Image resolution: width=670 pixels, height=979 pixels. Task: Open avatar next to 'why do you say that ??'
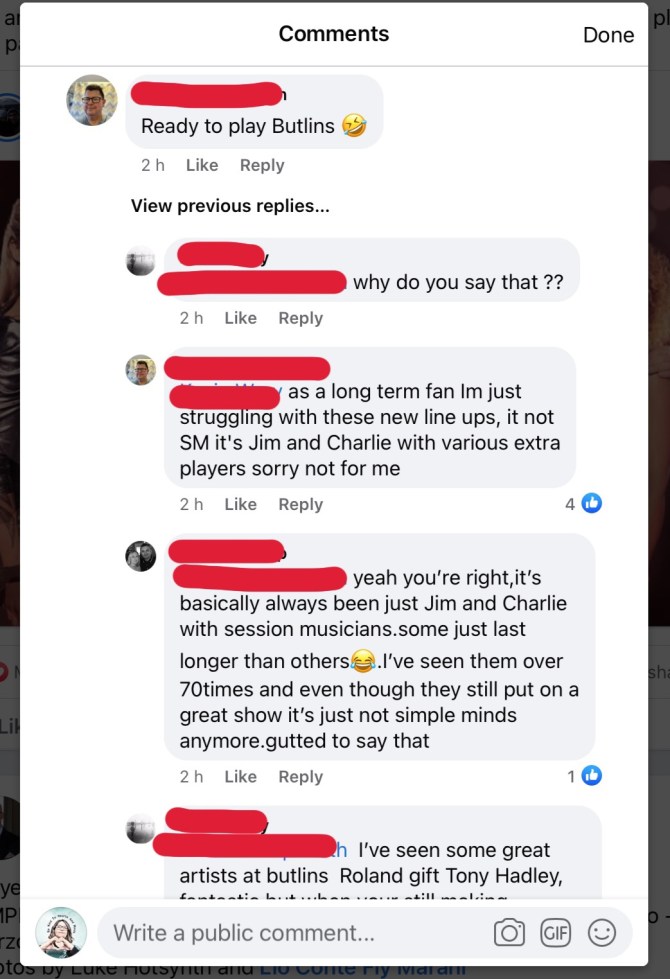pyautogui.click(x=140, y=261)
